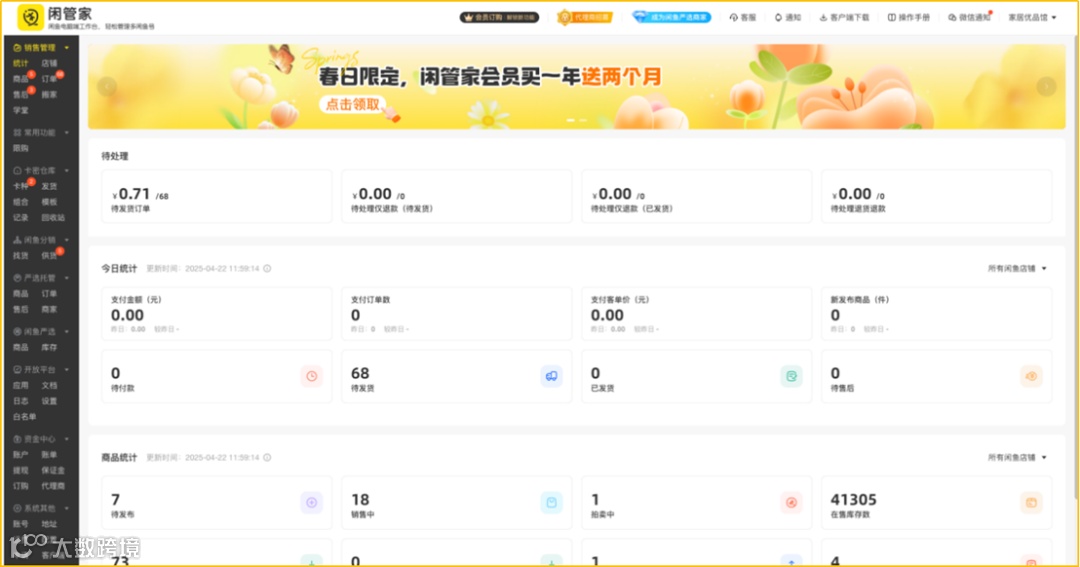Image resolution: width=1080 pixels, height=567 pixels.
Task: Click the 闲鱼分销 section icon
Action: [x=17, y=240]
